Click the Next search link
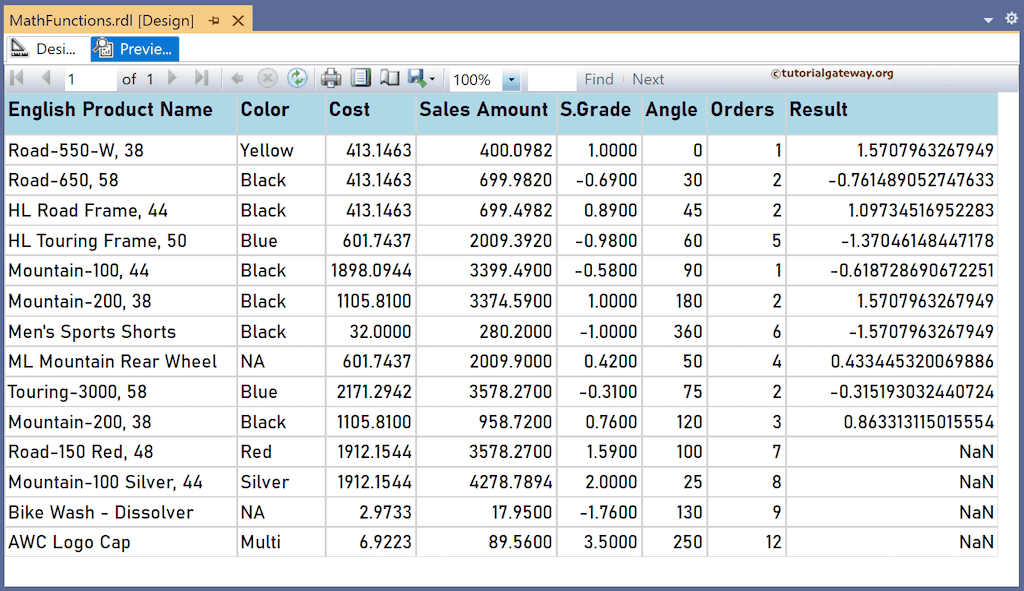Viewport: 1024px width, 591px height. (647, 78)
